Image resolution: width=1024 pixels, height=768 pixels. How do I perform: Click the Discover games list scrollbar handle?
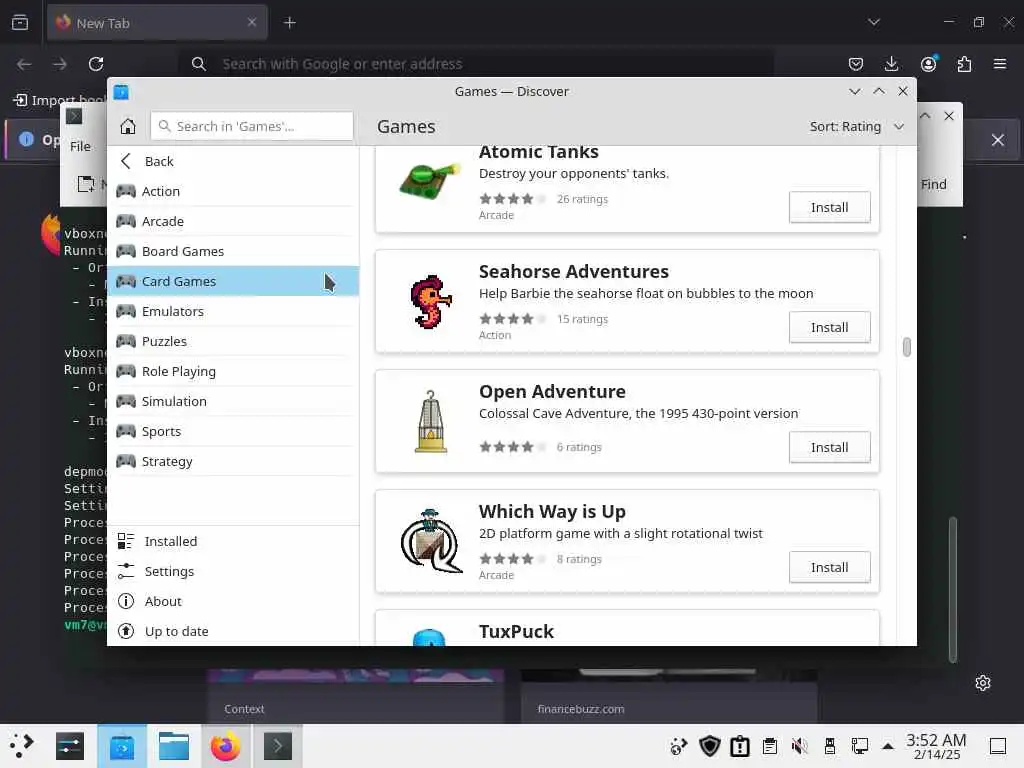[x=906, y=347]
